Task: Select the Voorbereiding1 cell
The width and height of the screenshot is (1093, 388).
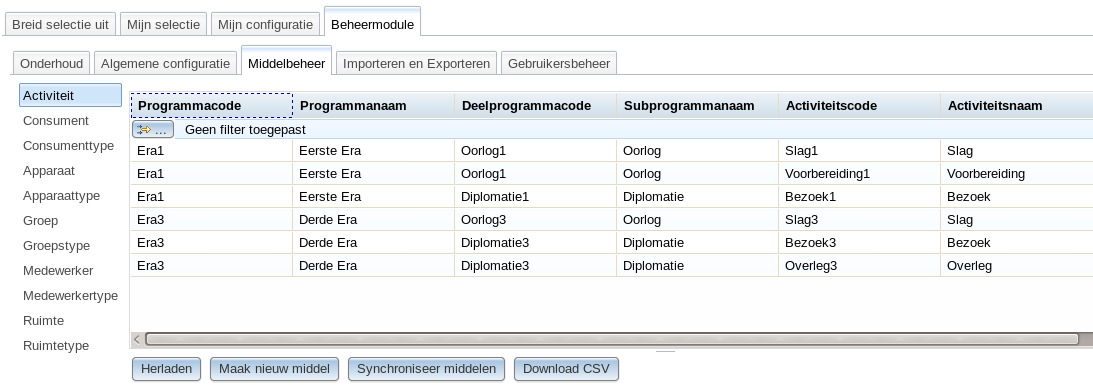Action: pyautogui.click(x=859, y=173)
